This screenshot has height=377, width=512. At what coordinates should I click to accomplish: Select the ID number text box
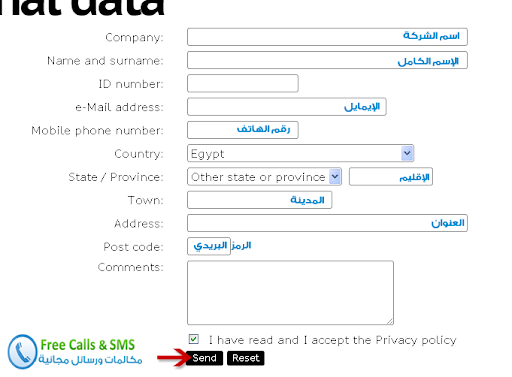(243, 83)
